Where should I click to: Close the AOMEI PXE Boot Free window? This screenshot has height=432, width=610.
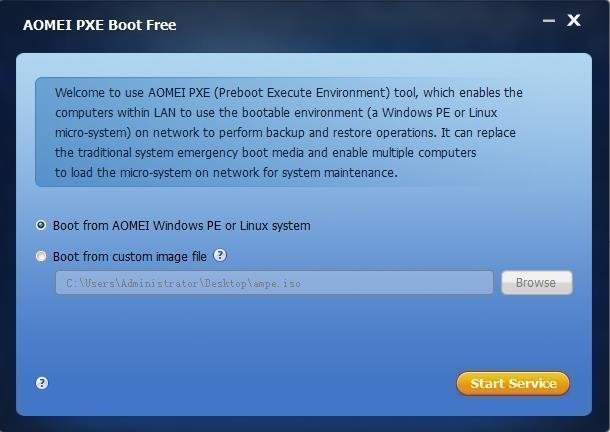[x=574, y=19]
